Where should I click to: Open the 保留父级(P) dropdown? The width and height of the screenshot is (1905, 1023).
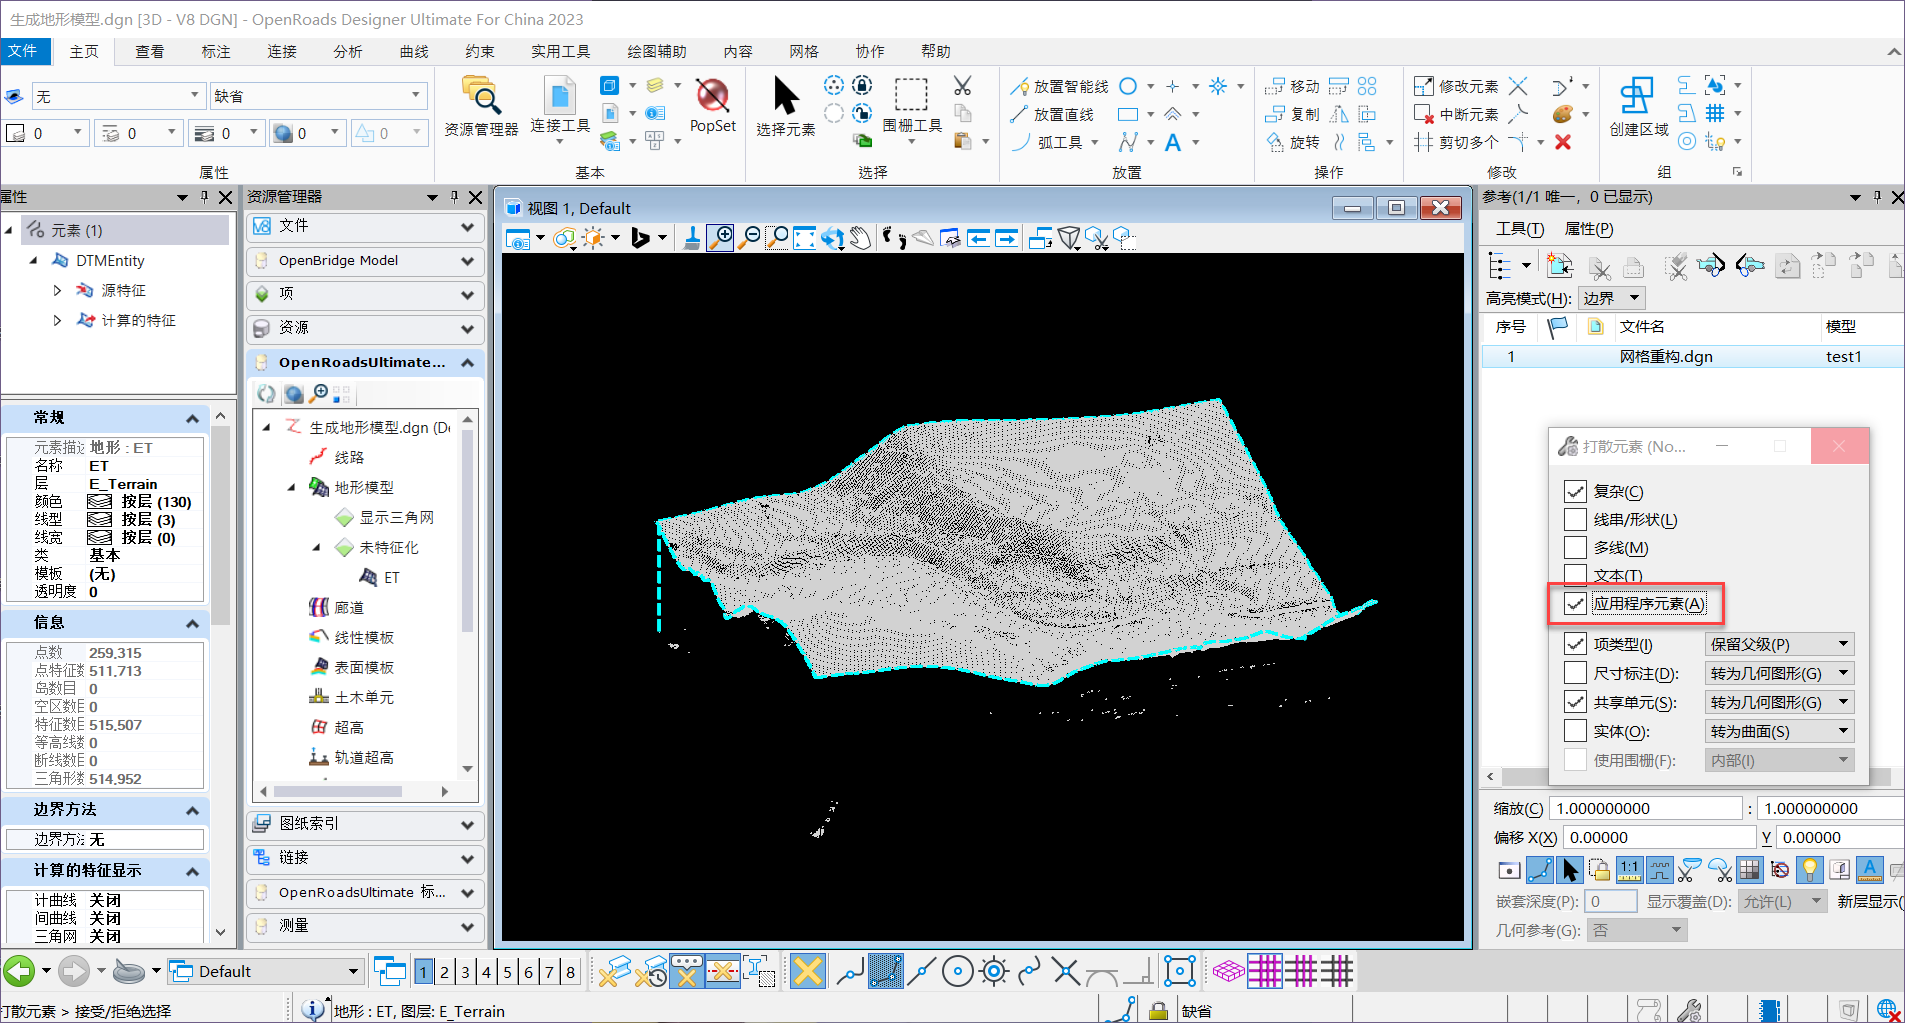coord(1779,645)
